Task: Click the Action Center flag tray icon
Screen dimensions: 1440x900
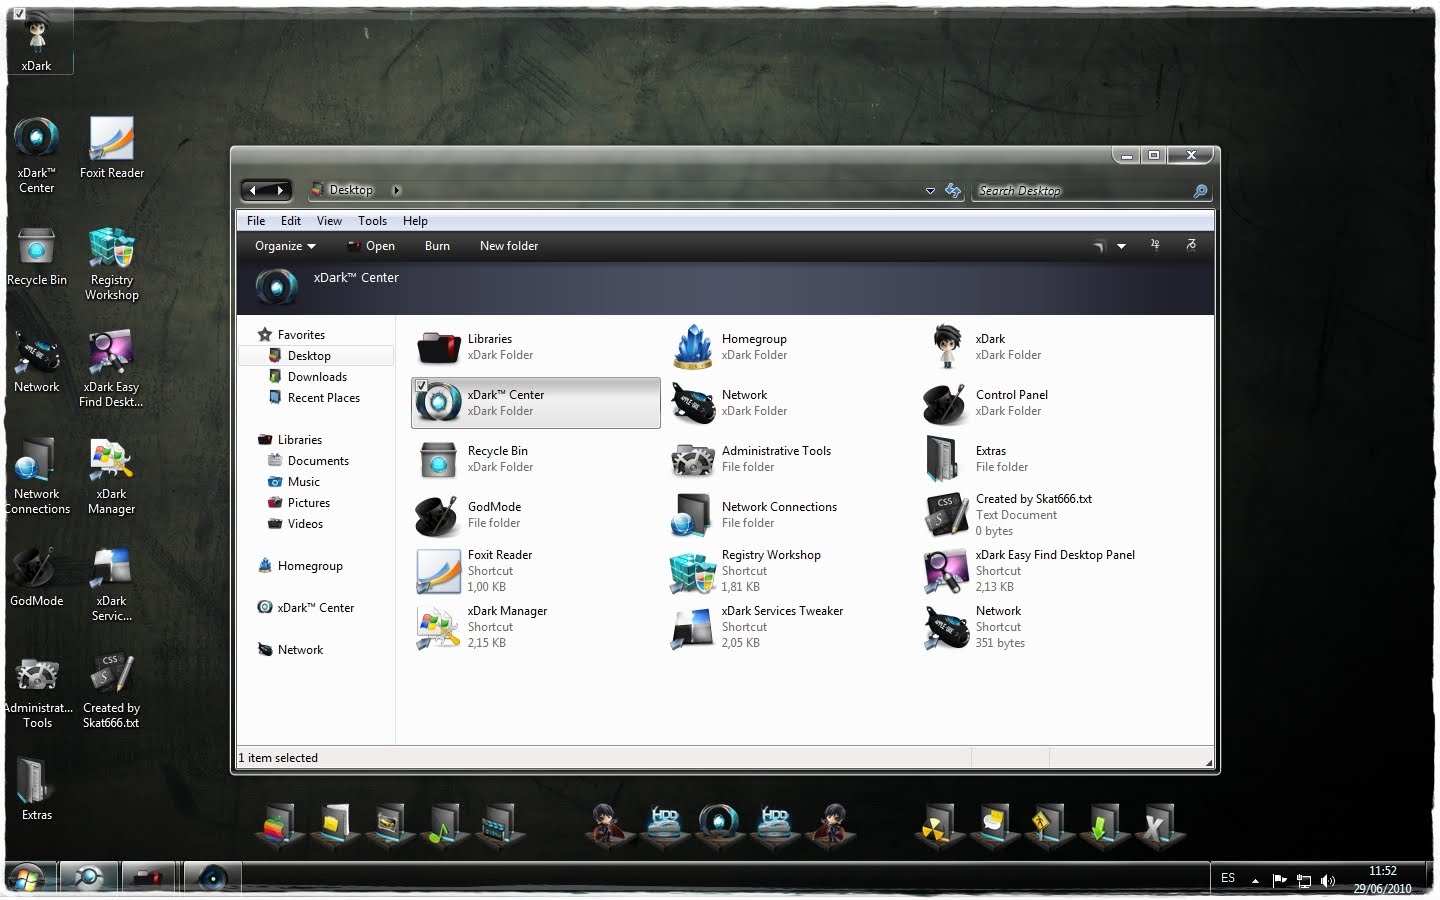Action: 1279,881
